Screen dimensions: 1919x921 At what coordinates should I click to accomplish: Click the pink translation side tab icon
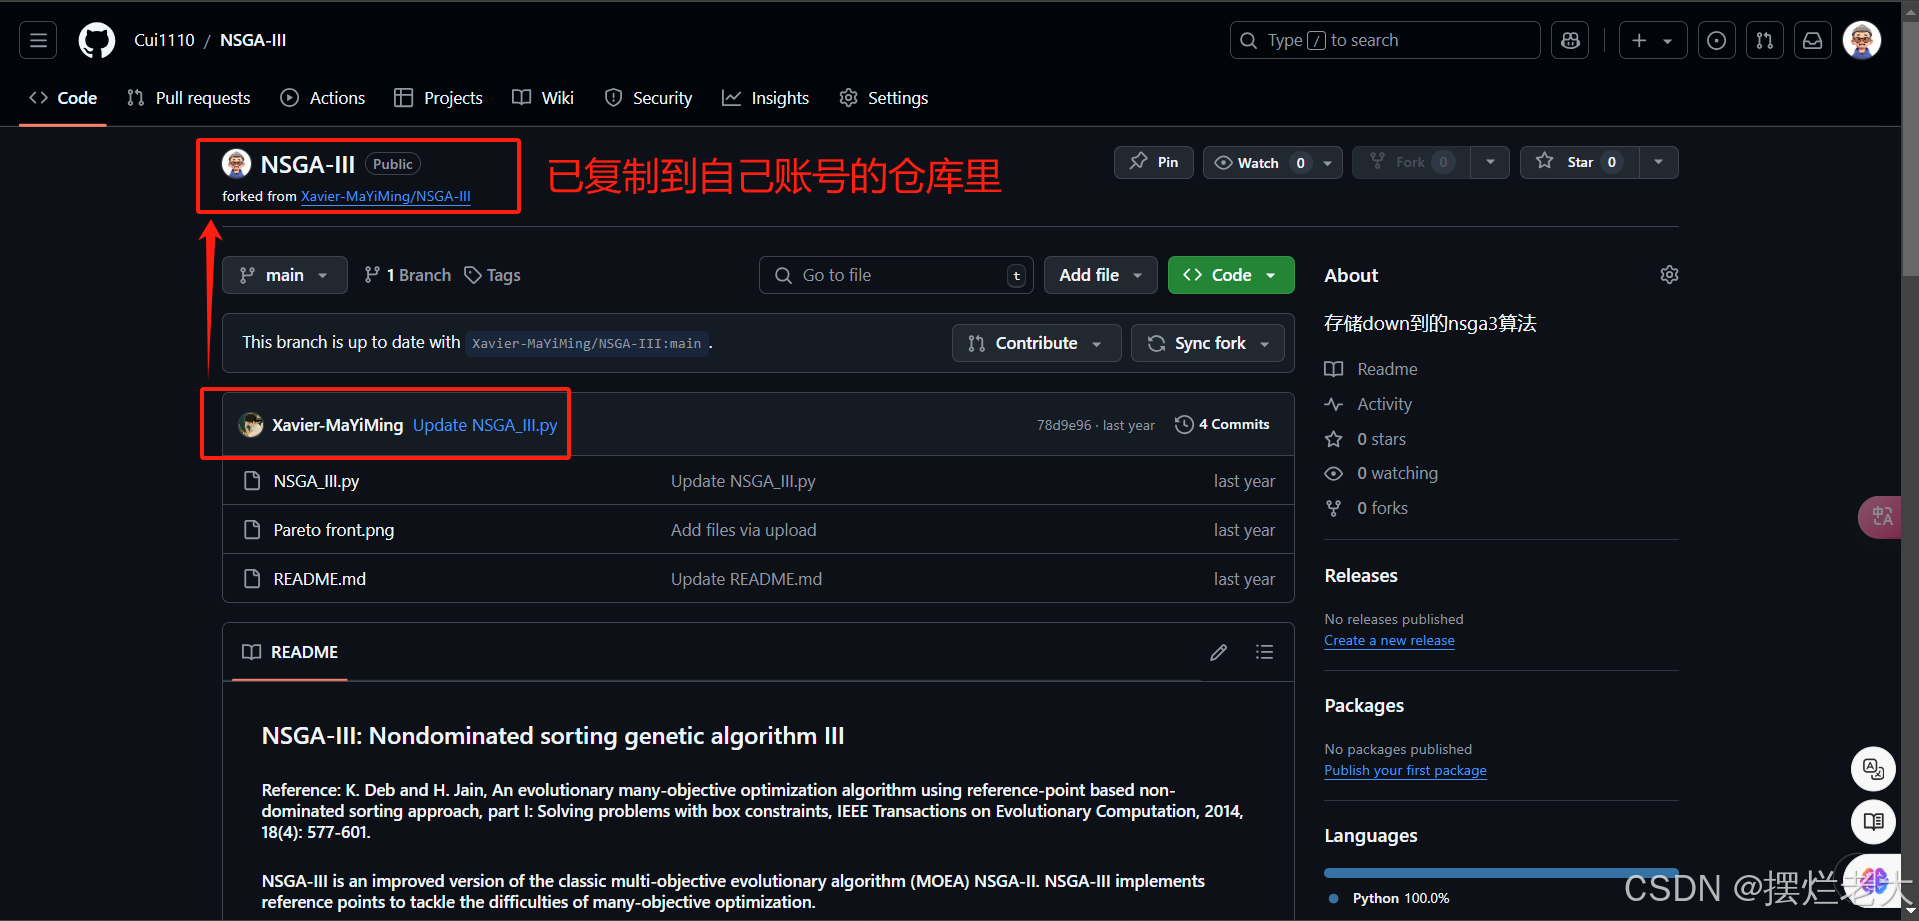[x=1880, y=517]
